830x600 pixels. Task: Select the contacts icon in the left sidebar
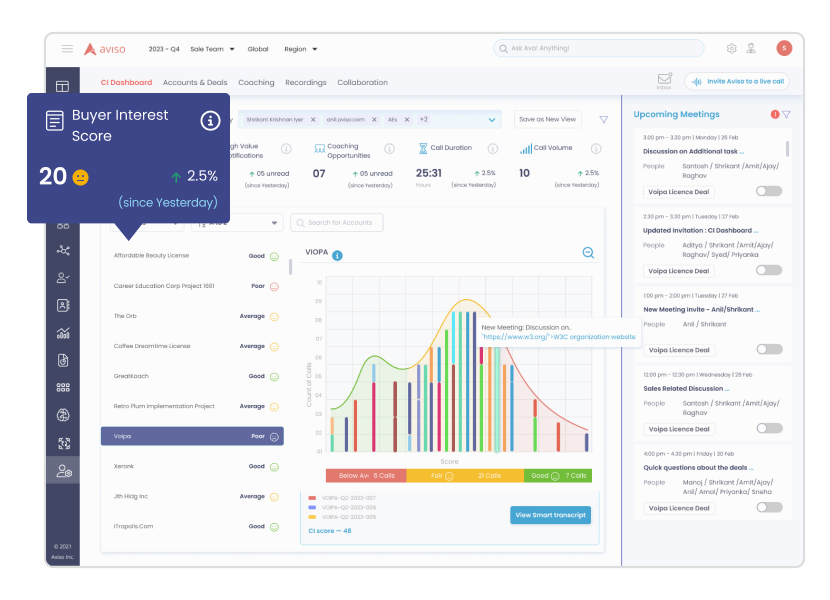[63, 303]
